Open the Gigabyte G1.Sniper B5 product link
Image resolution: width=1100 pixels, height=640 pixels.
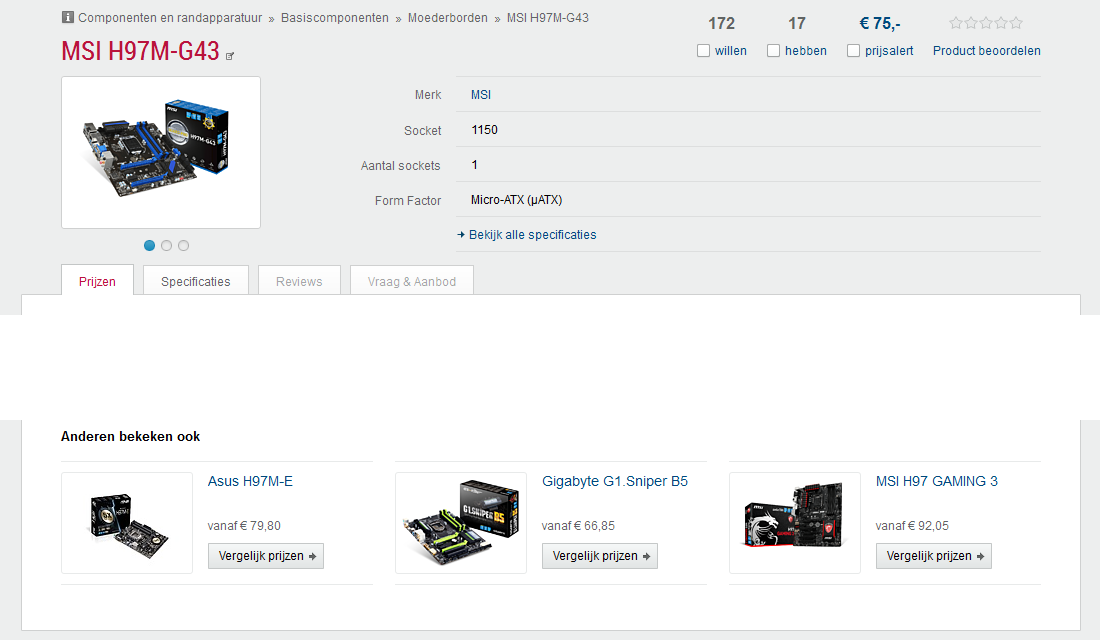[615, 481]
